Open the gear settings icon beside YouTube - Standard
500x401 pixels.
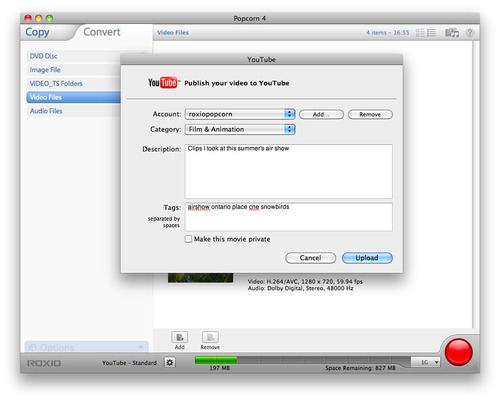click(x=170, y=362)
